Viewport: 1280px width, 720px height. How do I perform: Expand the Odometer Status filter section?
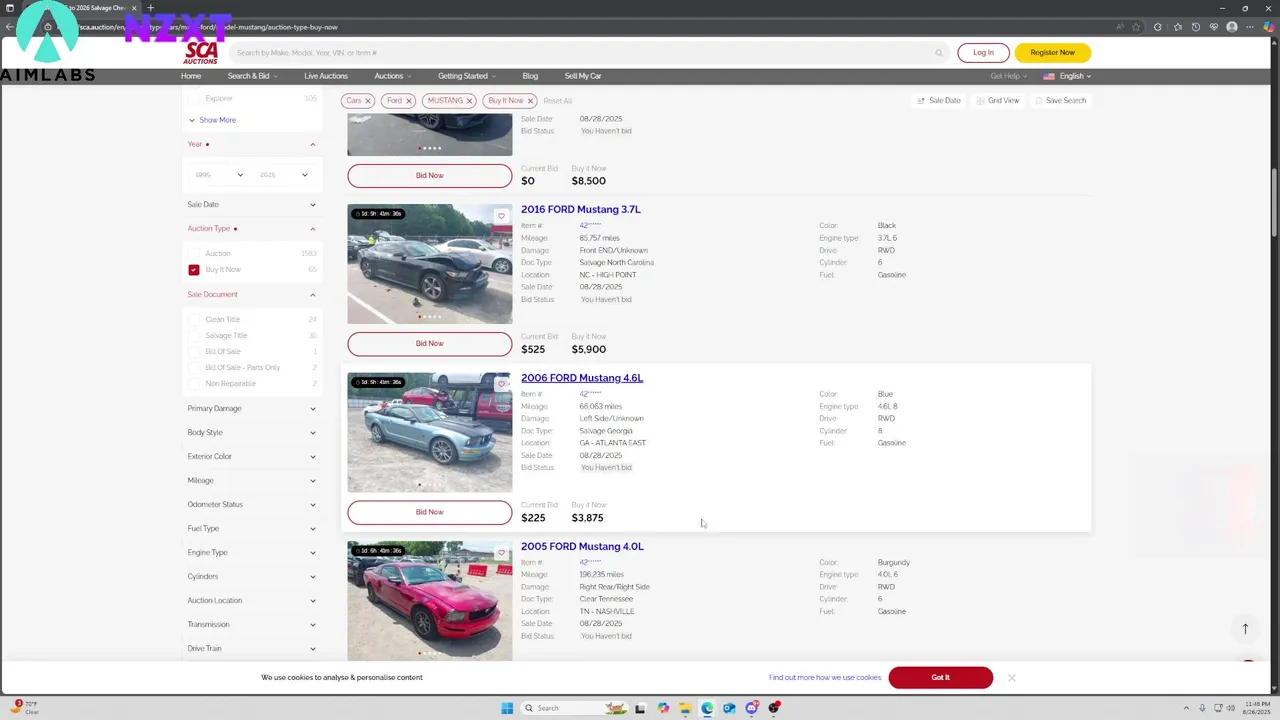(252, 505)
